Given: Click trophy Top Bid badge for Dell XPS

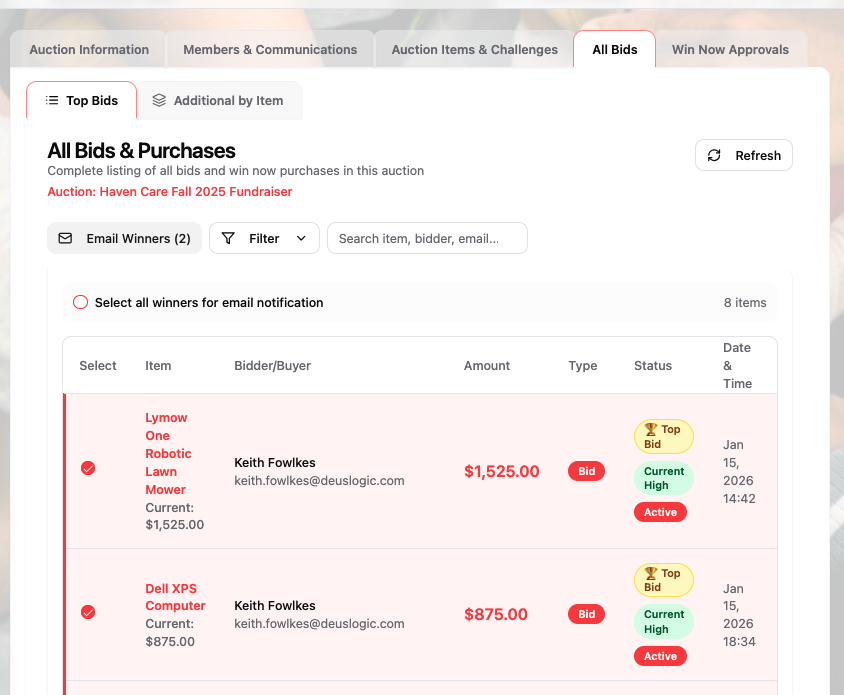Looking at the screenshot, I should coord(663,580).
